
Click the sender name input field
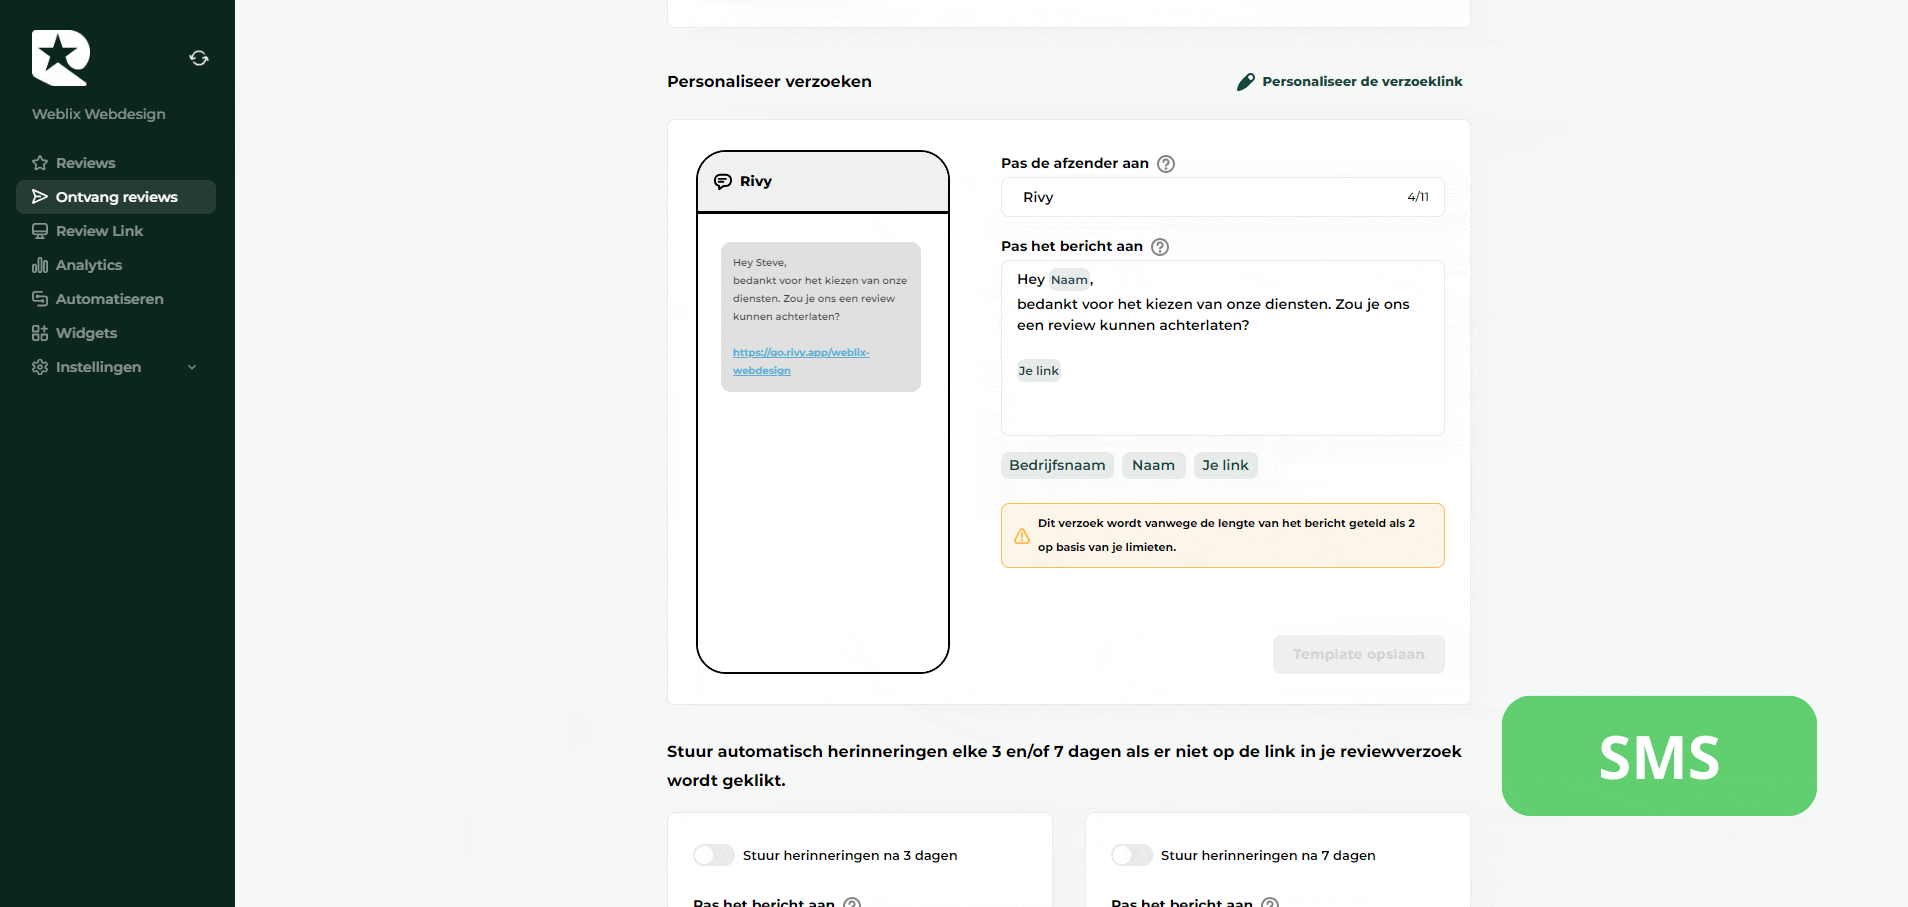pos(1210,197)
